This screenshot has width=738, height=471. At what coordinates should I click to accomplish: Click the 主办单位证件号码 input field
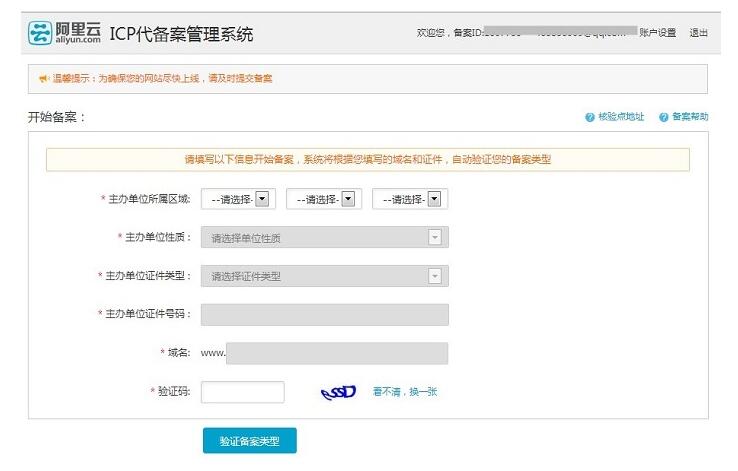point(324,315)
